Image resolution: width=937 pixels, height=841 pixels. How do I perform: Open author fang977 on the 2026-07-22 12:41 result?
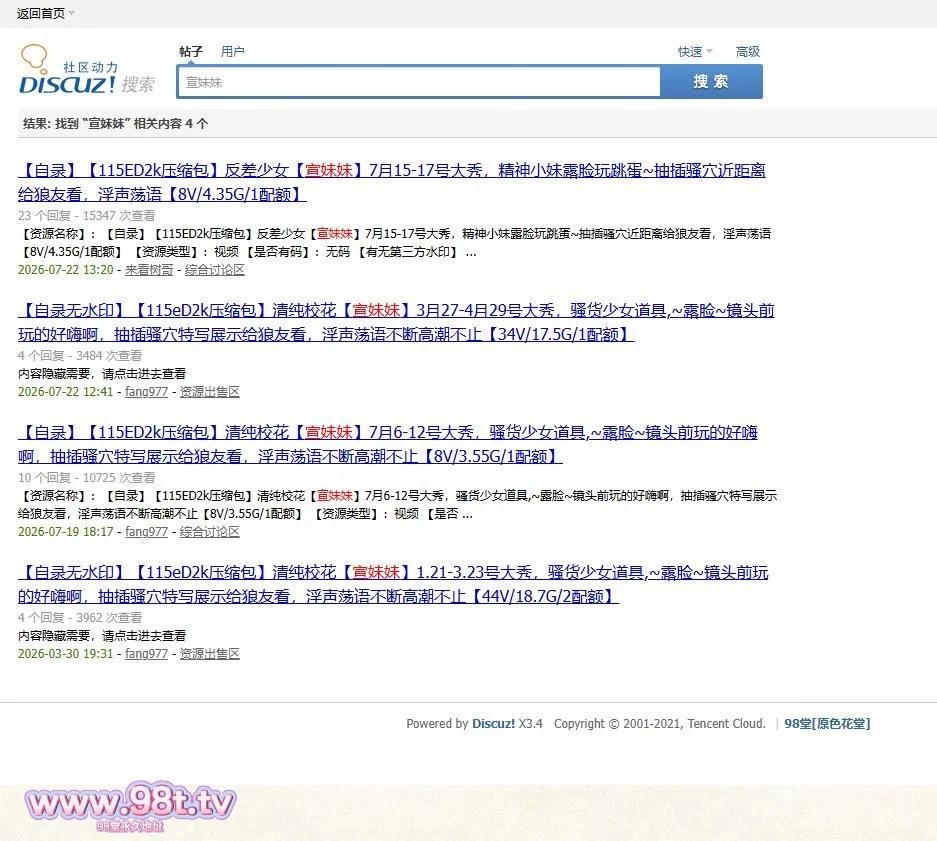[x=146, y=392]
